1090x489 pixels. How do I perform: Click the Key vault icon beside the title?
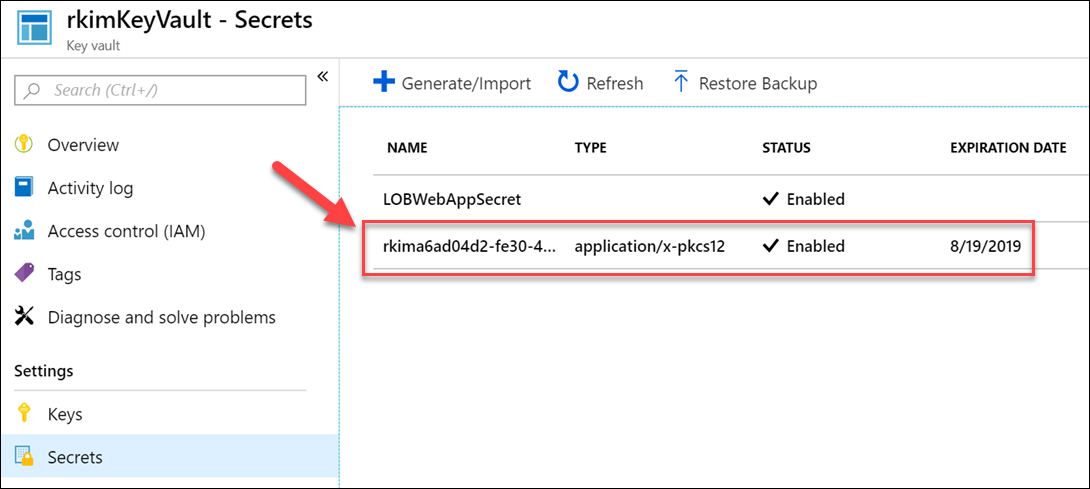[33, 27]
